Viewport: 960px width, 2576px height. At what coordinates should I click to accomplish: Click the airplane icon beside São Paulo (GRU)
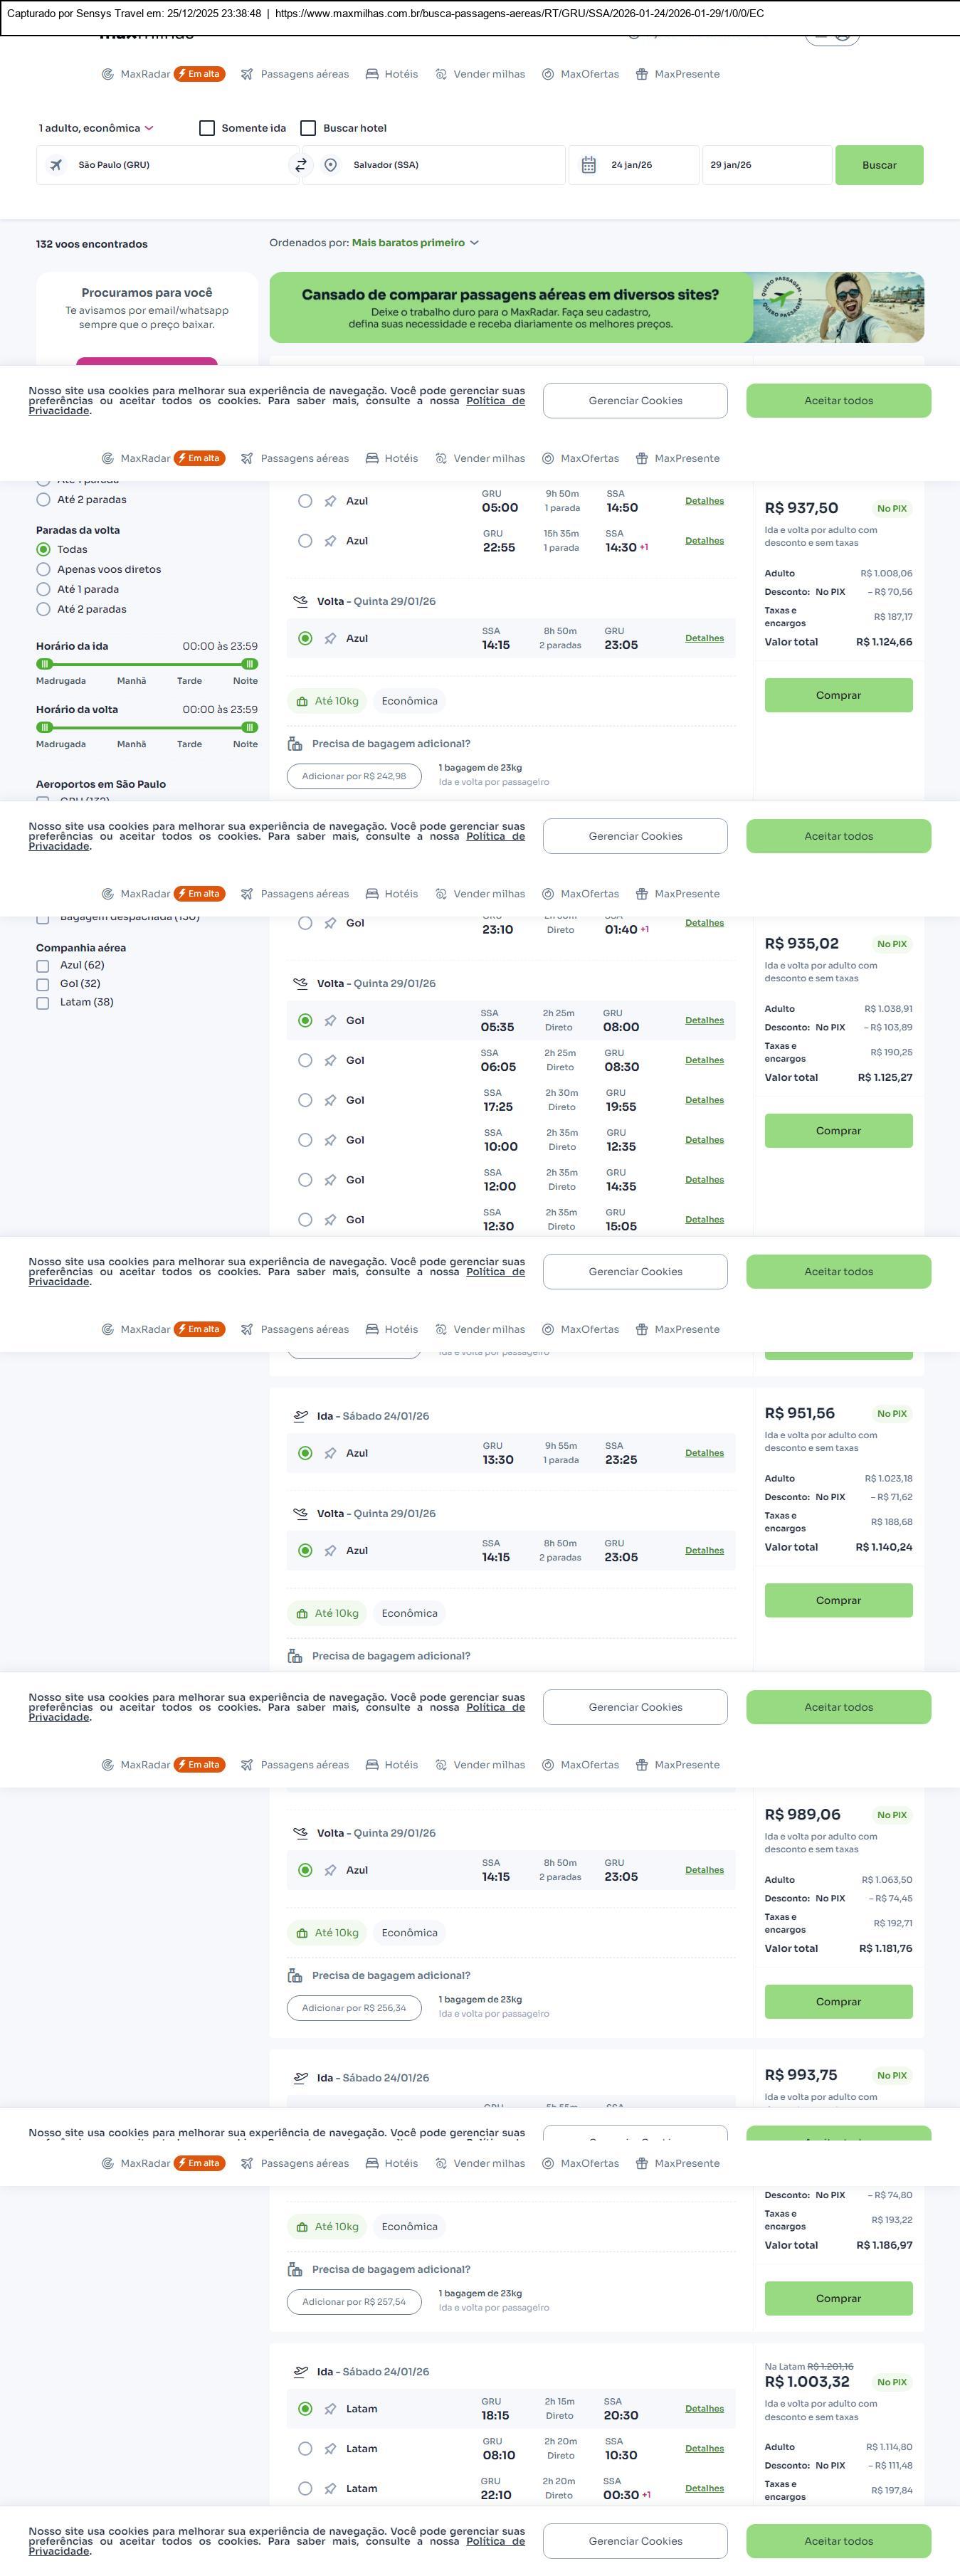56,165
